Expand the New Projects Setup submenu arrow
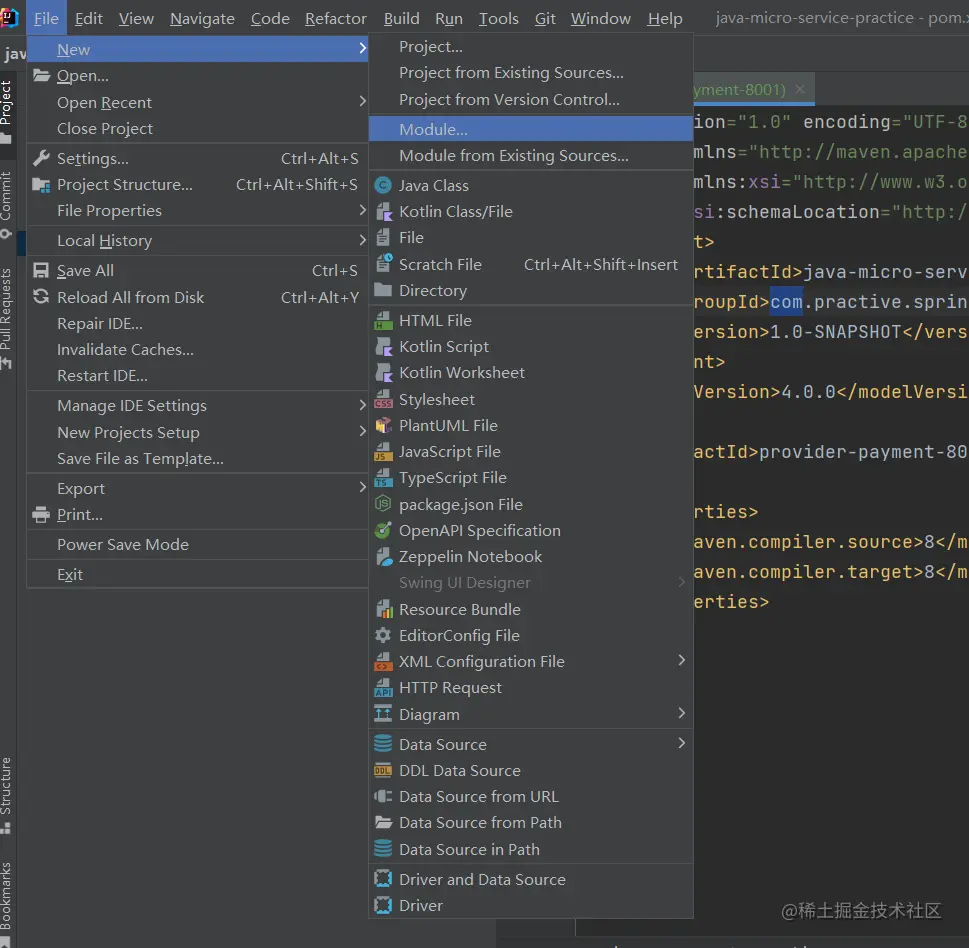 click(362, 431)
